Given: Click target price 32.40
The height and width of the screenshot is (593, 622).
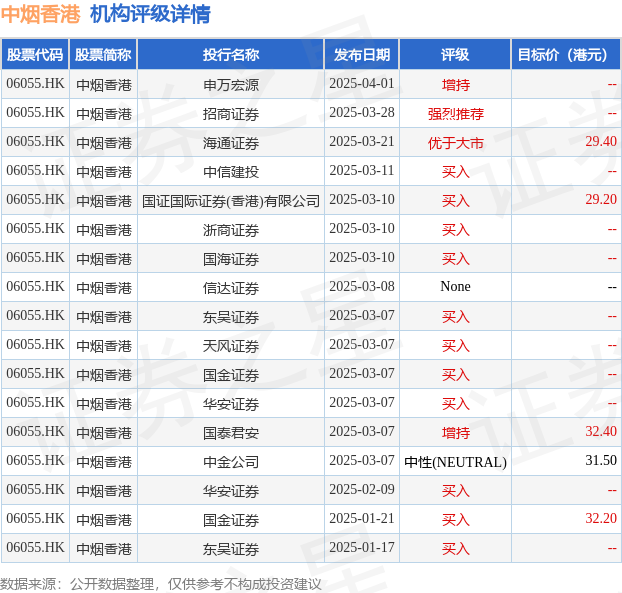Looking at the screenshot, I should point(601,432).
